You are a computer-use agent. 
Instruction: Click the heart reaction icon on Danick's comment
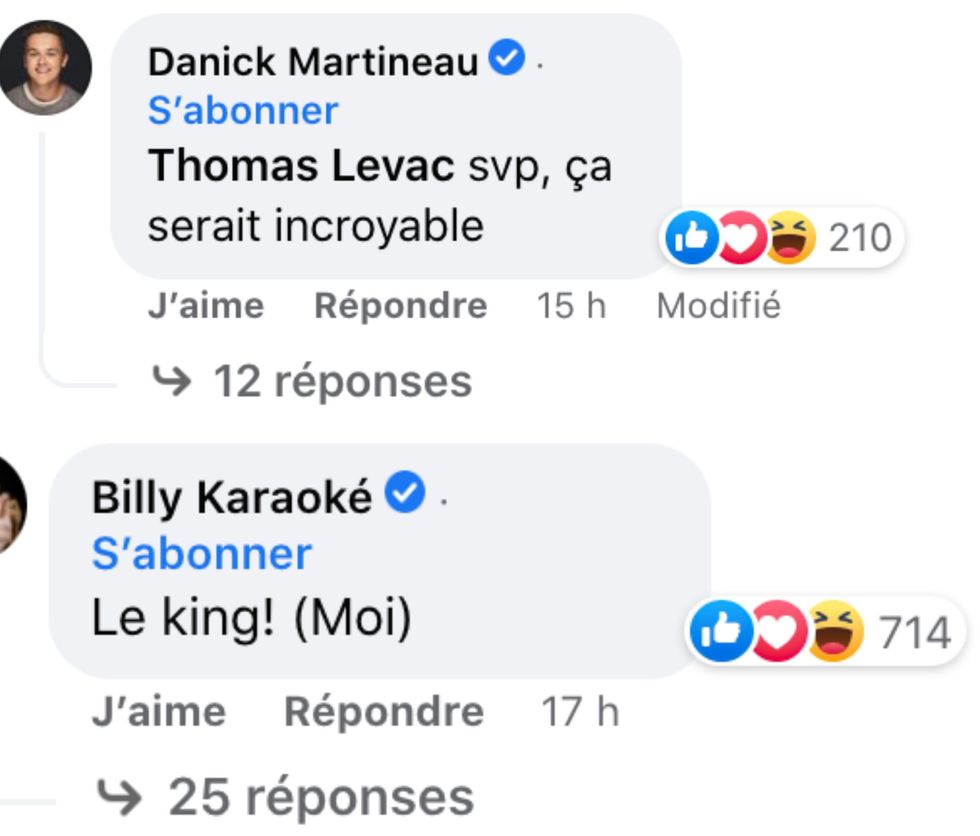pyautogui.click(x=738, y=239)
